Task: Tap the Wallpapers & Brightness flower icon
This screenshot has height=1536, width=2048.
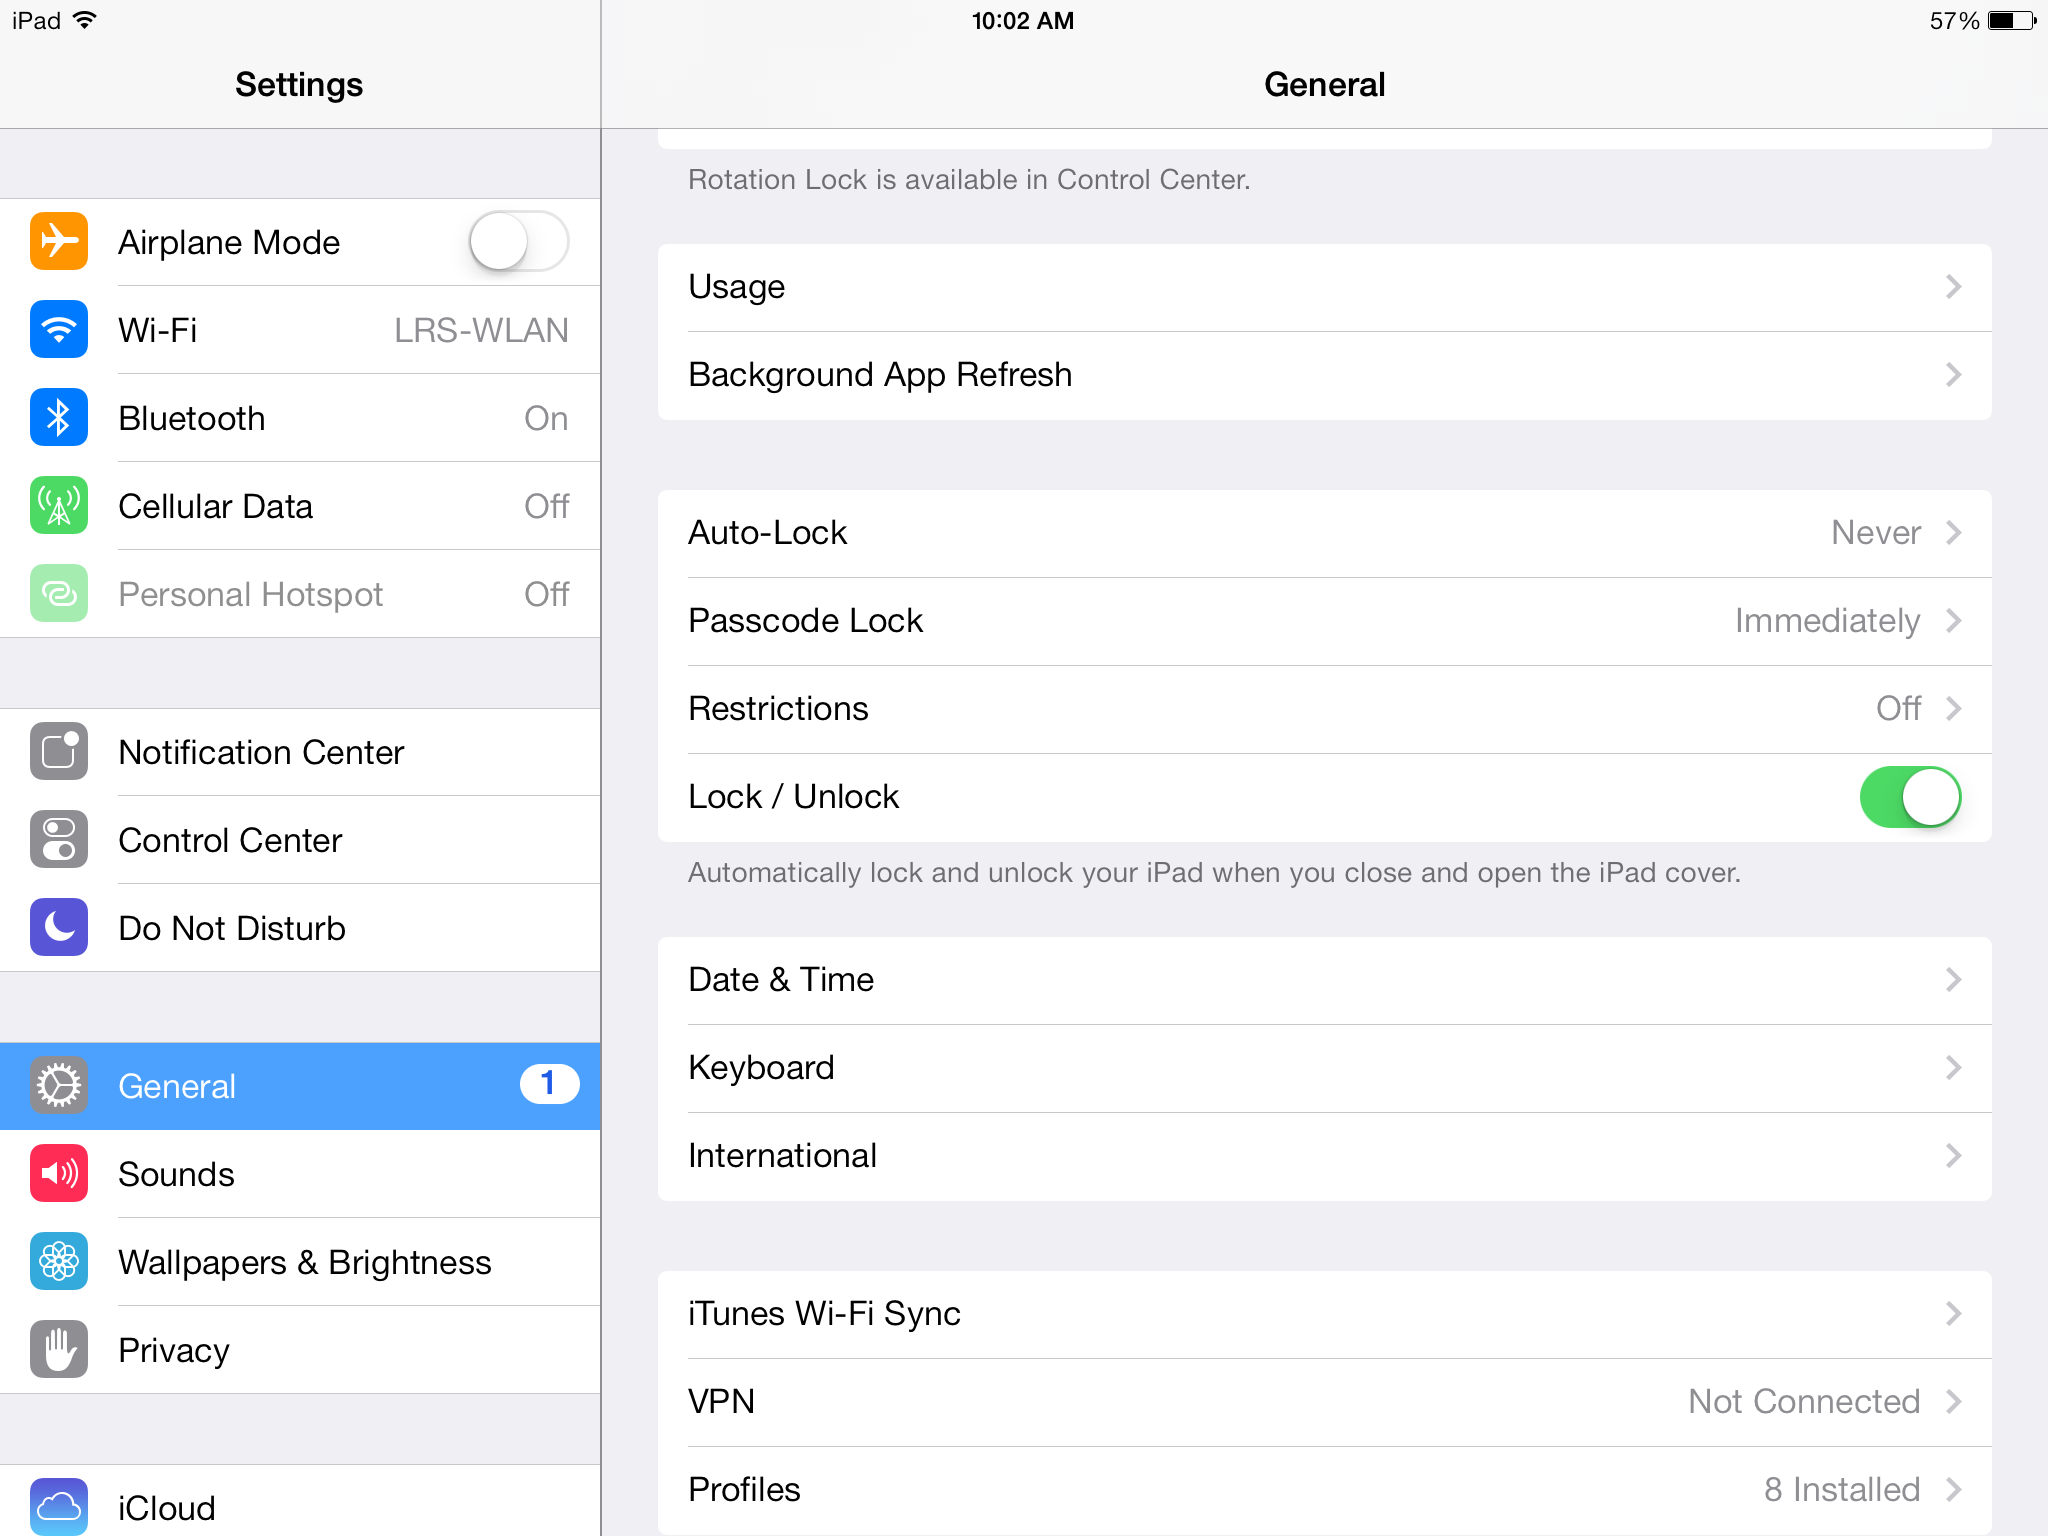Action: (x=59, y=1262)
